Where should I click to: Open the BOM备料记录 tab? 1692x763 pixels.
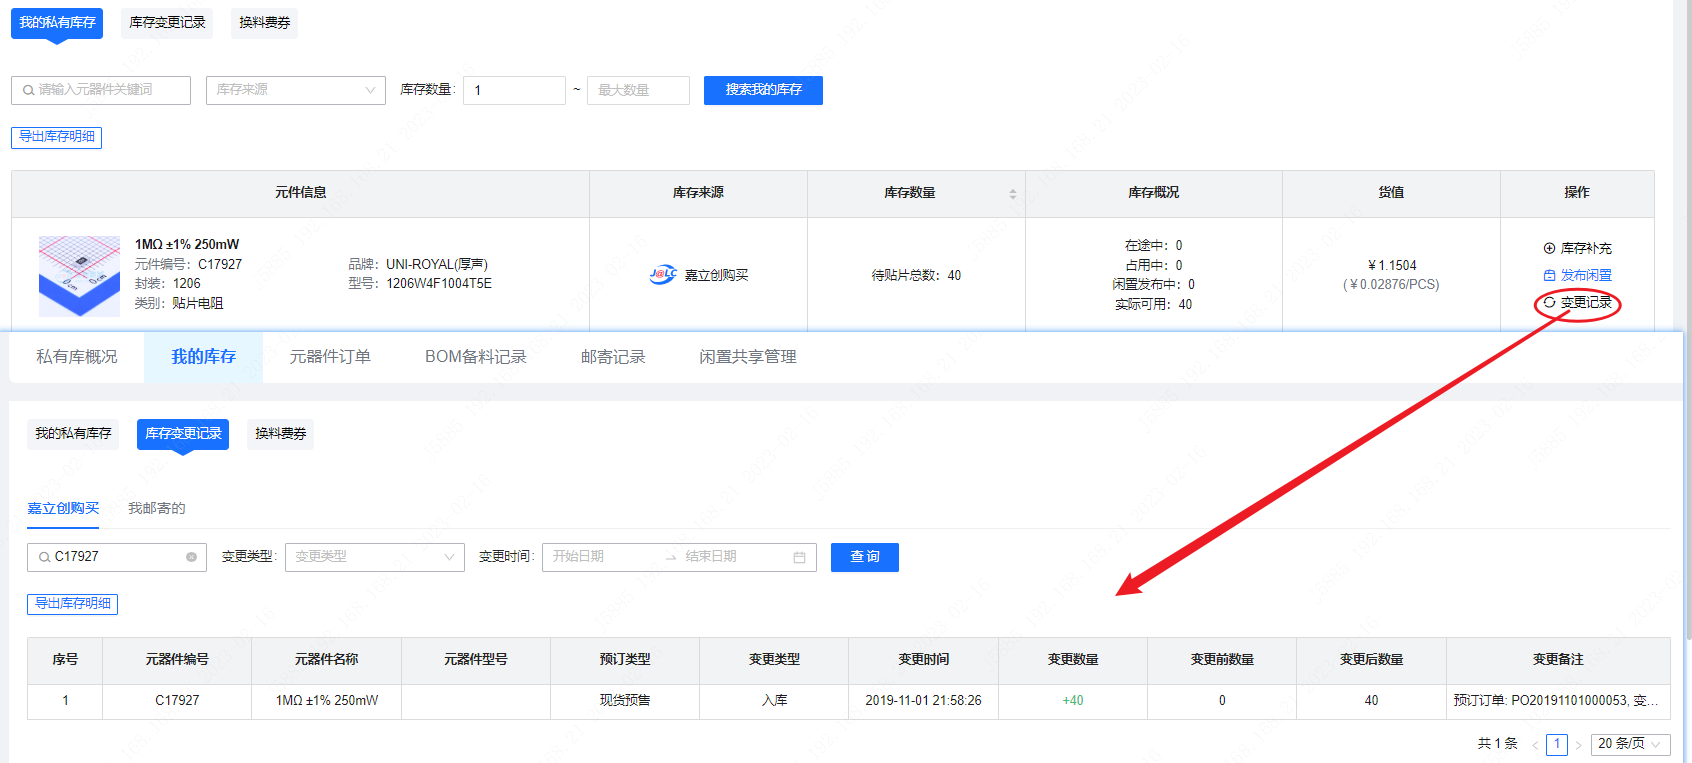click(475, 357)
